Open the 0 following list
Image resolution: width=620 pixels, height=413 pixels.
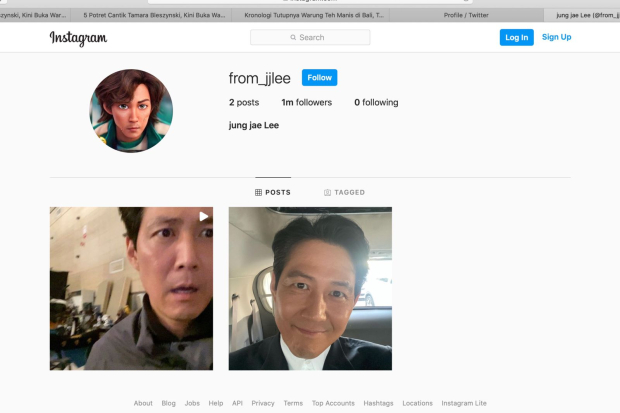(376, 102)
